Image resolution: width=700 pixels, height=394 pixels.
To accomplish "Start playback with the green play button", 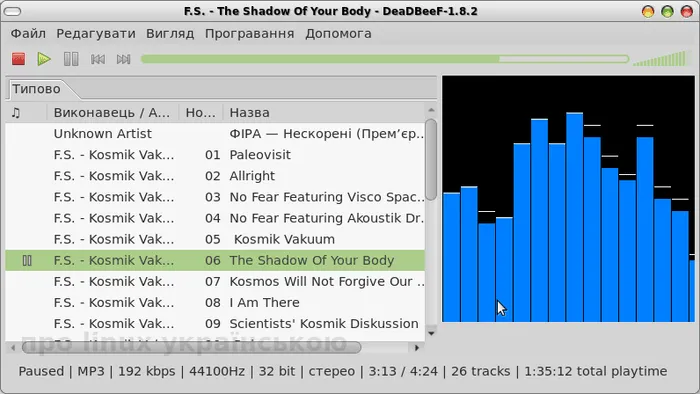I will 44,59.
